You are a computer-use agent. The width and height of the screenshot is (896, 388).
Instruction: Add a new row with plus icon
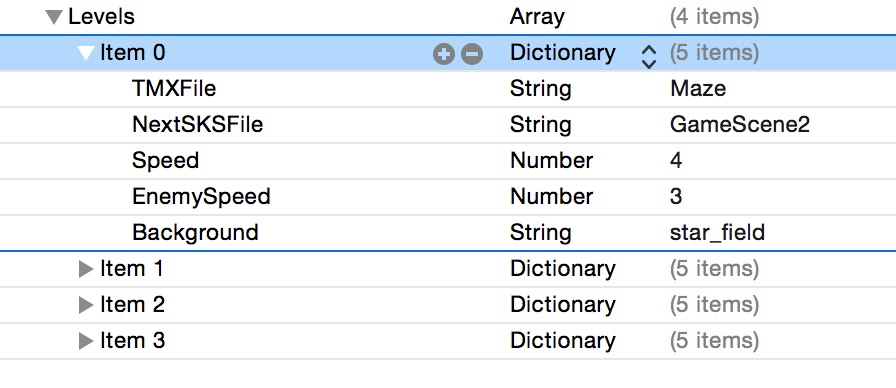(x=444, y=54)
